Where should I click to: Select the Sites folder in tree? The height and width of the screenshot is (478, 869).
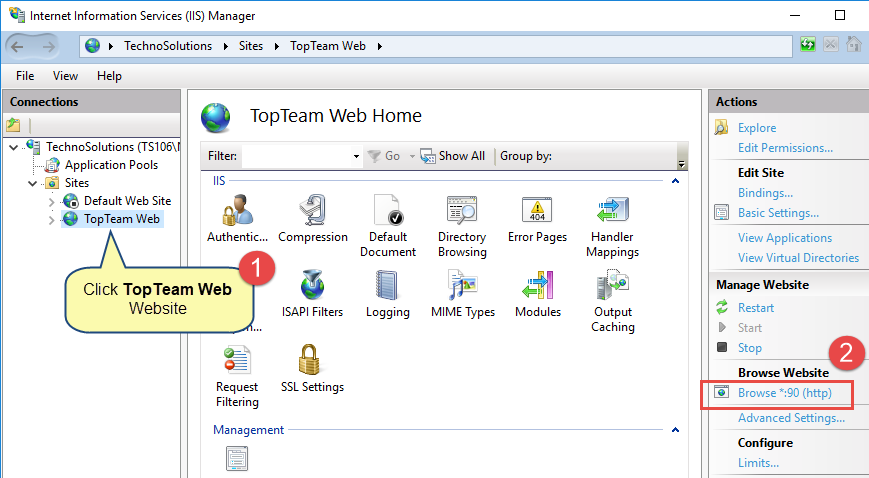click(x=76, y=183)
